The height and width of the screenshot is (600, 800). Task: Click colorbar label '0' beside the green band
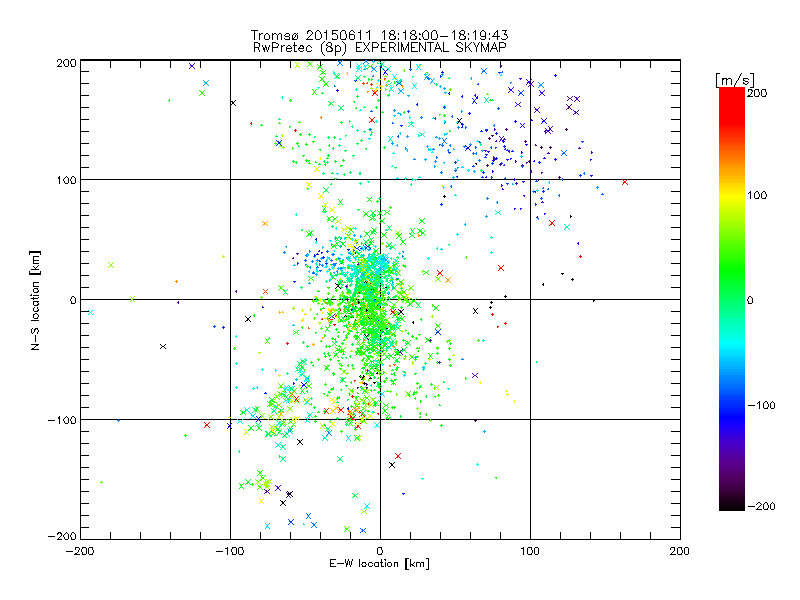pyautogui.click(x=750, y=300)
